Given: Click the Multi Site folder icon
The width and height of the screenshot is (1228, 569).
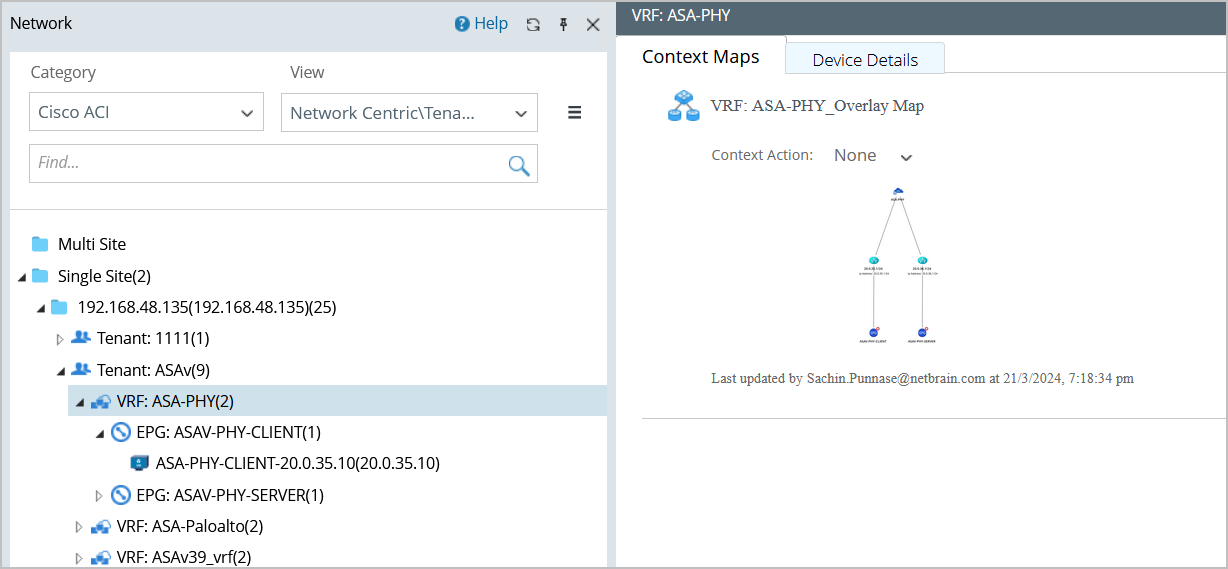Looking at the screenshot, I should click(x=40, y=244).
